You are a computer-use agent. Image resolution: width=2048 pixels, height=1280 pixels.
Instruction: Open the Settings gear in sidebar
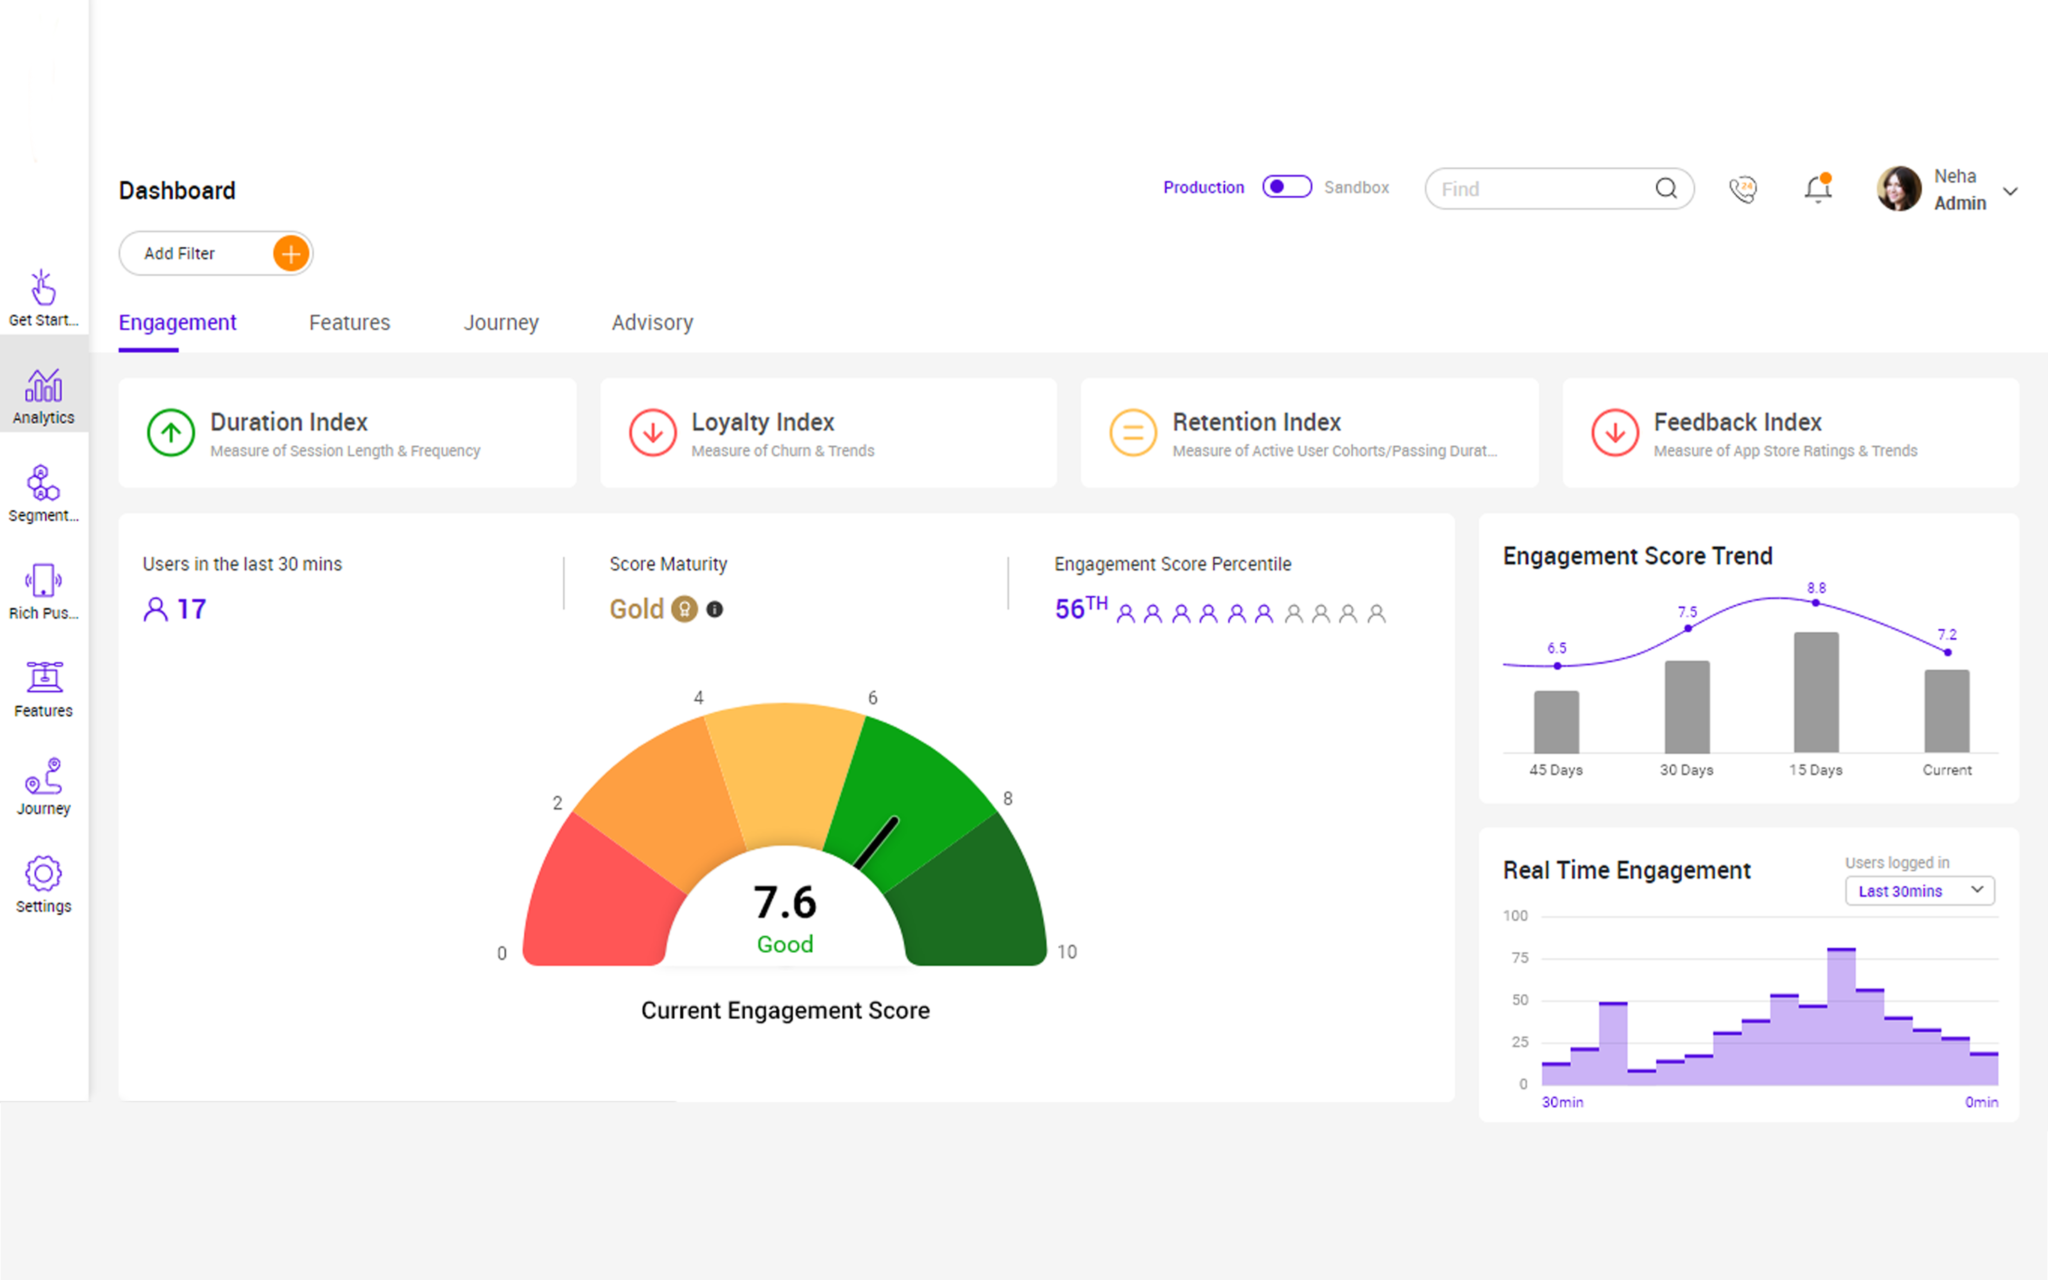pyautogui.click(x=43, y=885)
